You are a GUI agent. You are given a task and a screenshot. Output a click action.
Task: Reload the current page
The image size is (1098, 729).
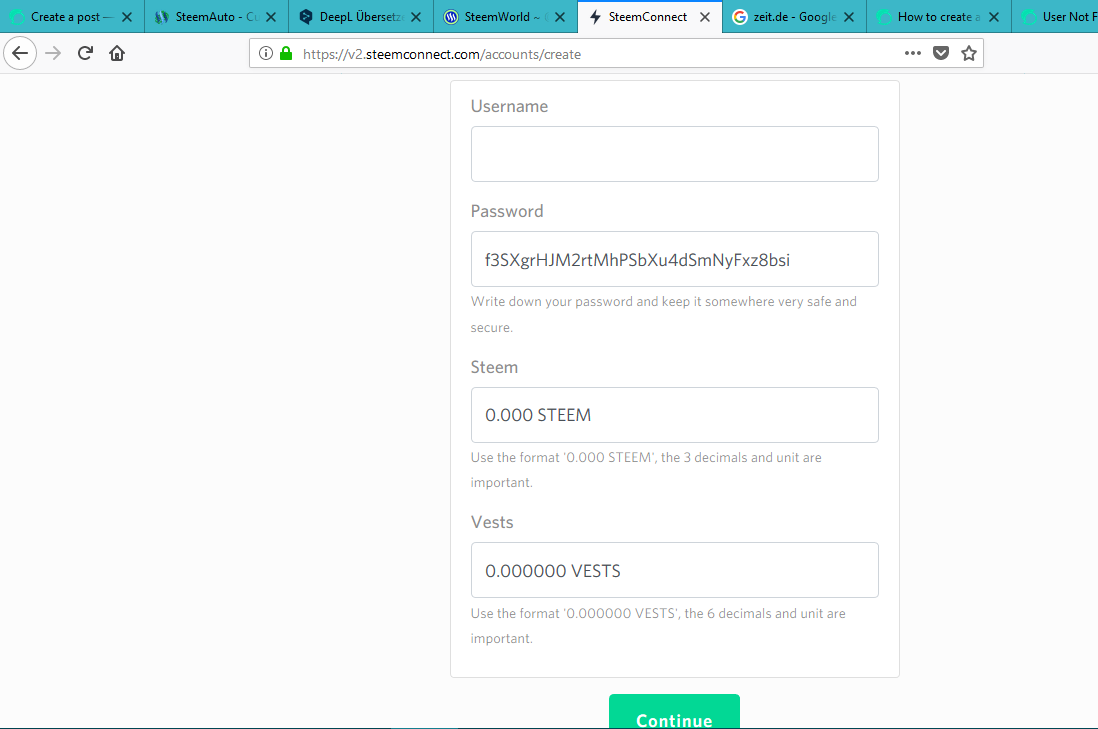(85, 53)
